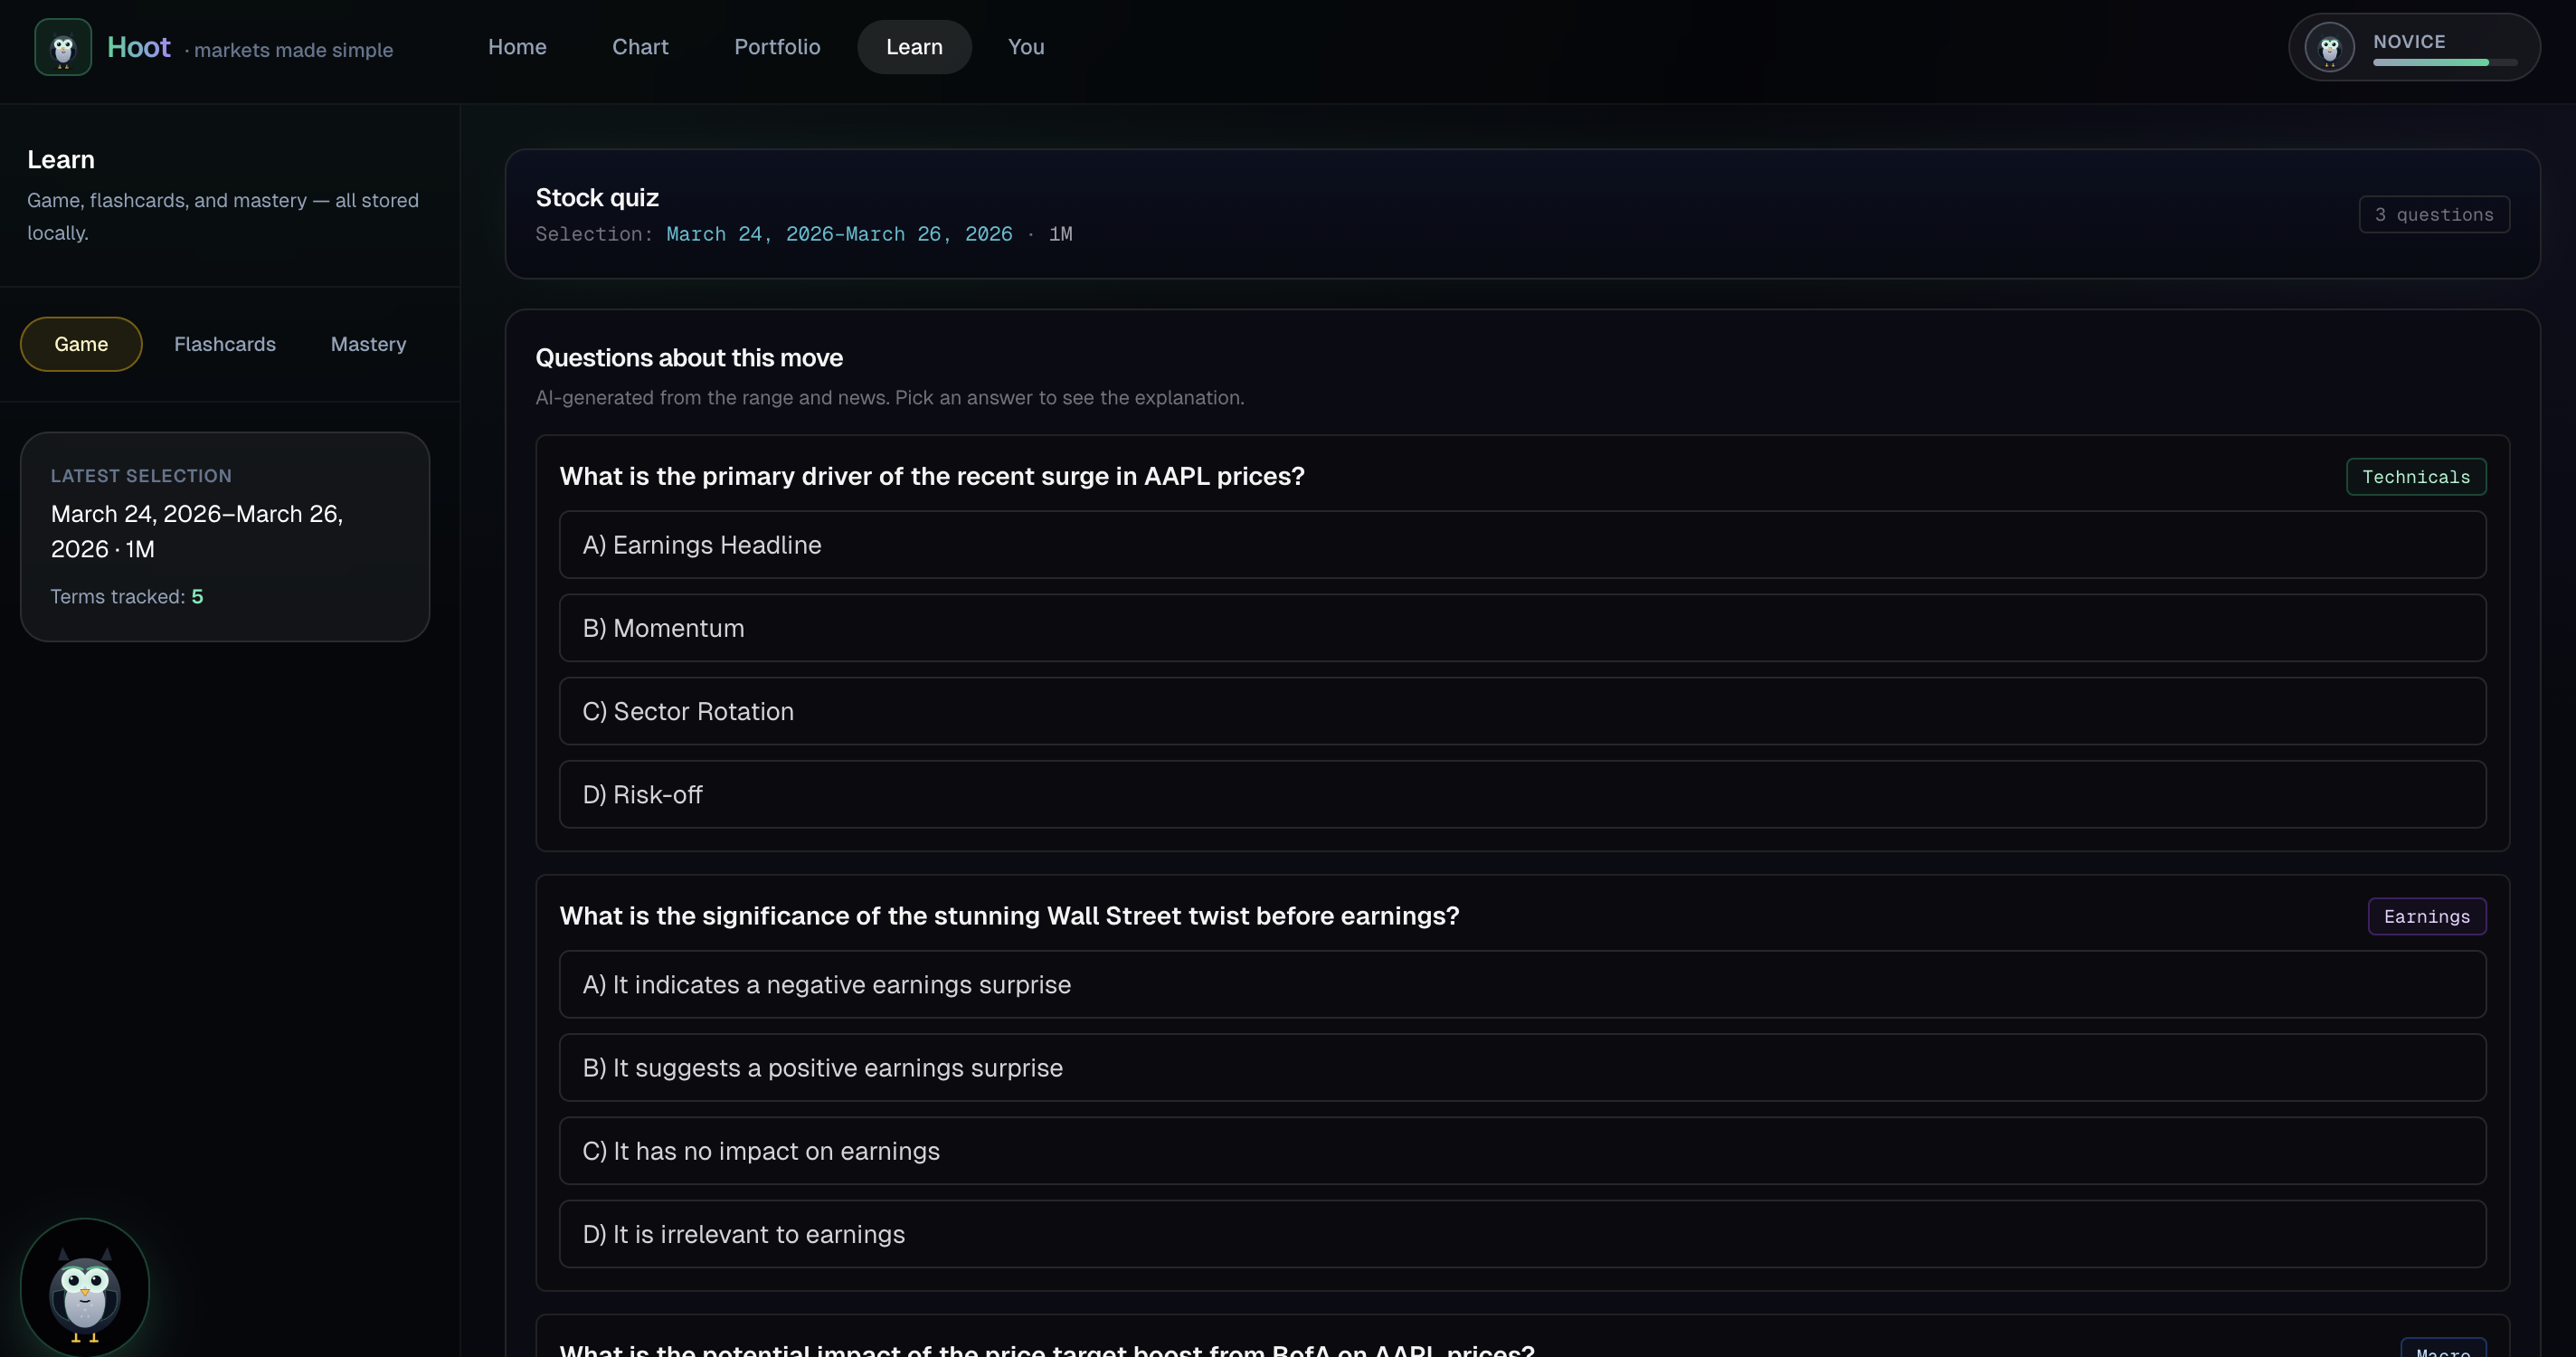Select B) It suggests a positive earnings surprise

(1522, 1068)
